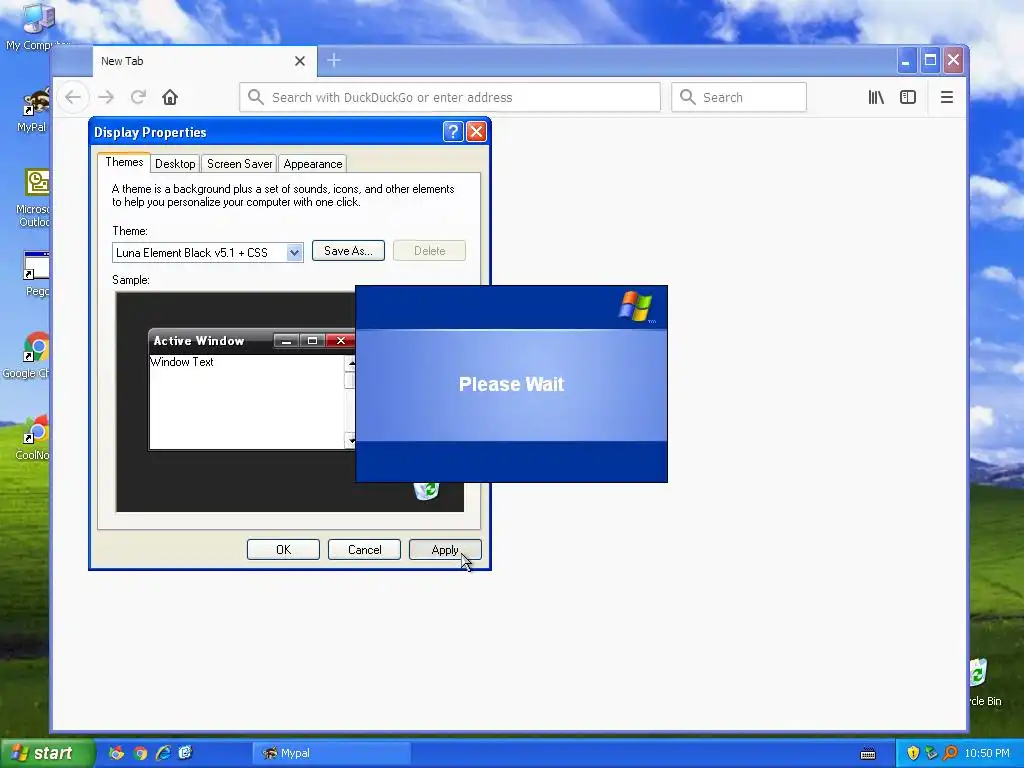Screen dimensions: 1024x768
Task: Click the Cancel button
Action: pos(364,550)
